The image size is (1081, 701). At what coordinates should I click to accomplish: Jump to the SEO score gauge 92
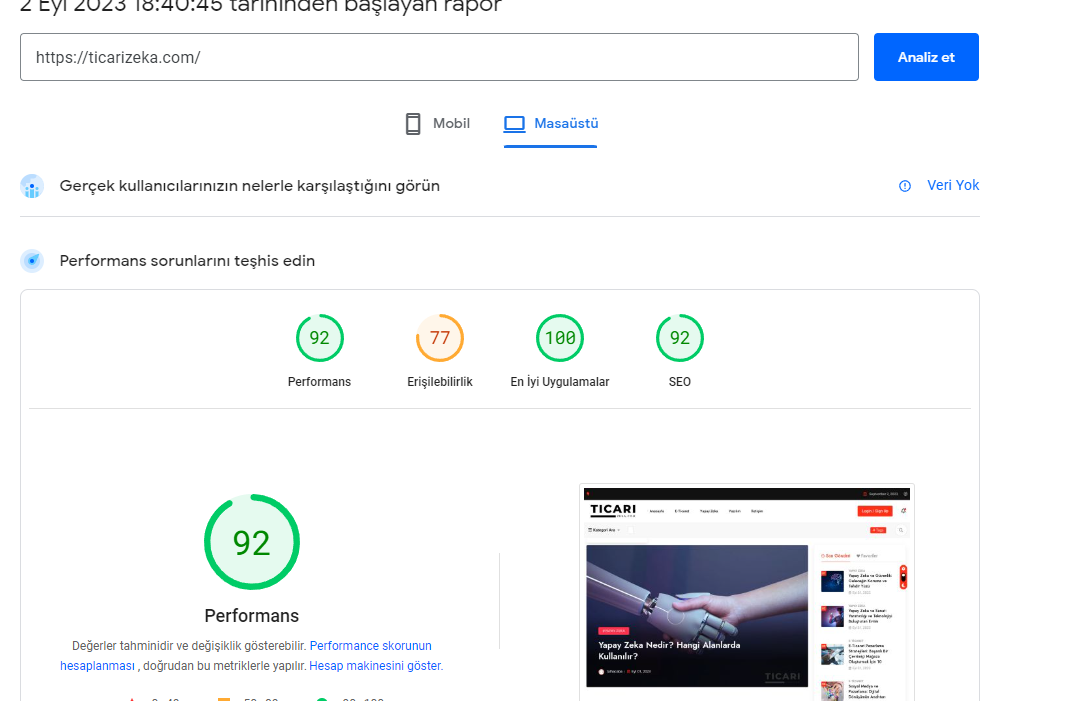pyautogui.click(x=680, y=338)
